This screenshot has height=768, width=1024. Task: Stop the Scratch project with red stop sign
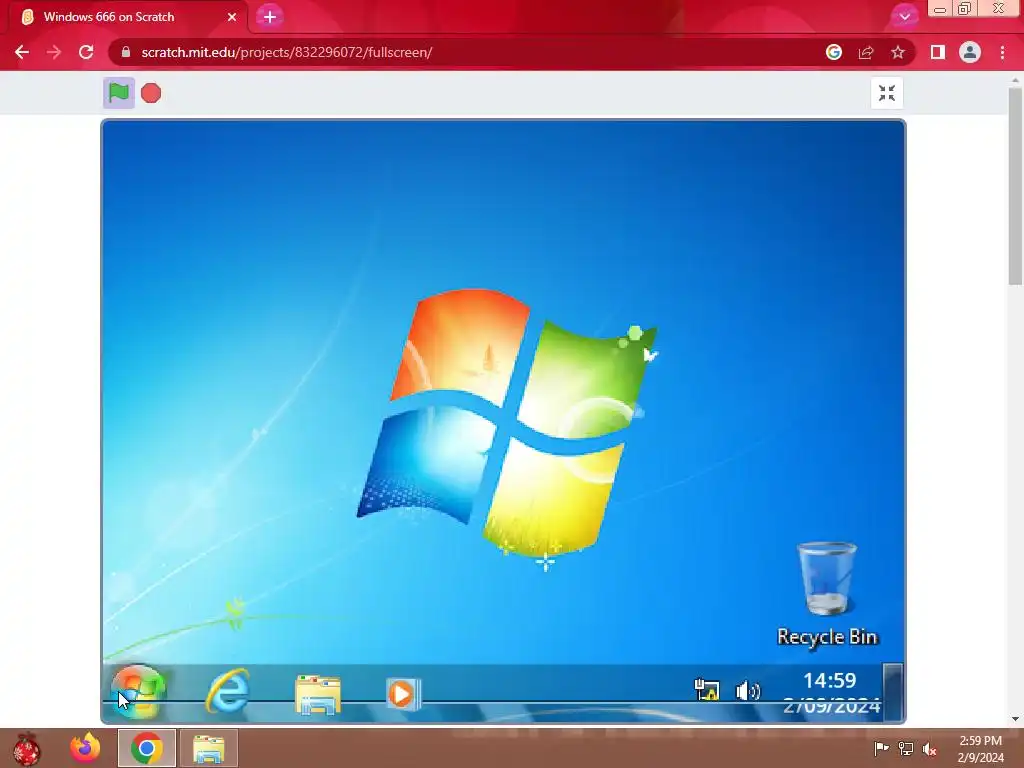151,93
